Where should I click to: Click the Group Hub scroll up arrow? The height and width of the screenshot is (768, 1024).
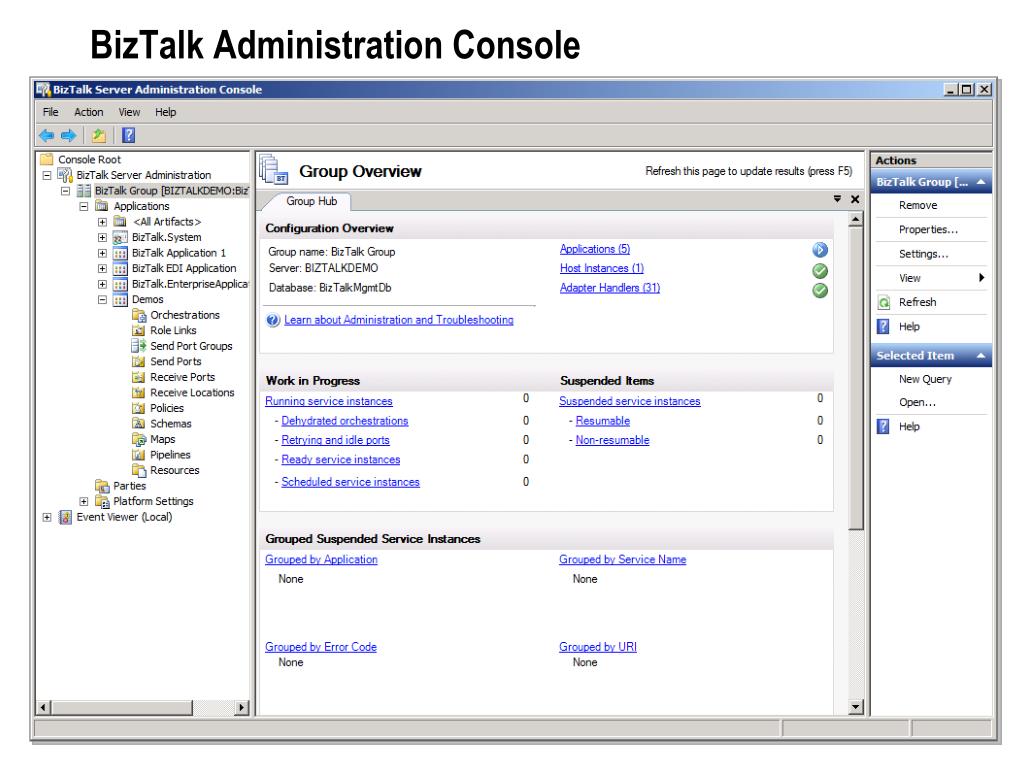(x=856, y=220)
